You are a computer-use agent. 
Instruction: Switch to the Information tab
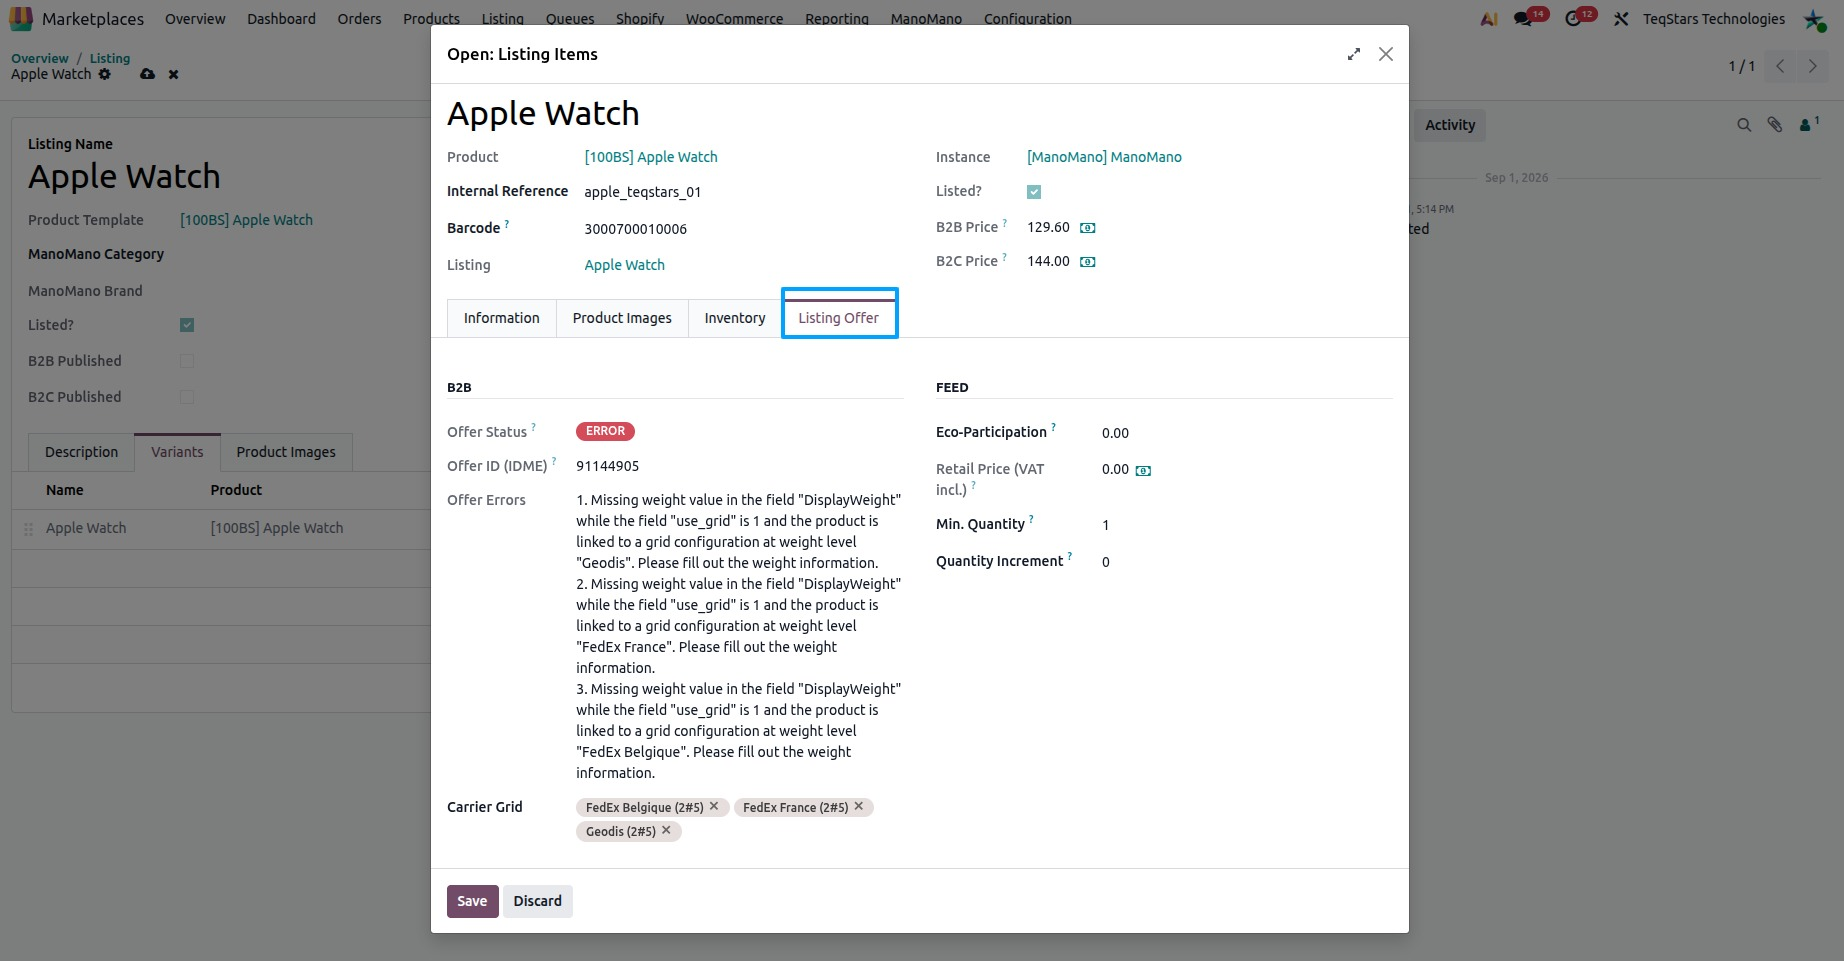[x=501, y=318]
